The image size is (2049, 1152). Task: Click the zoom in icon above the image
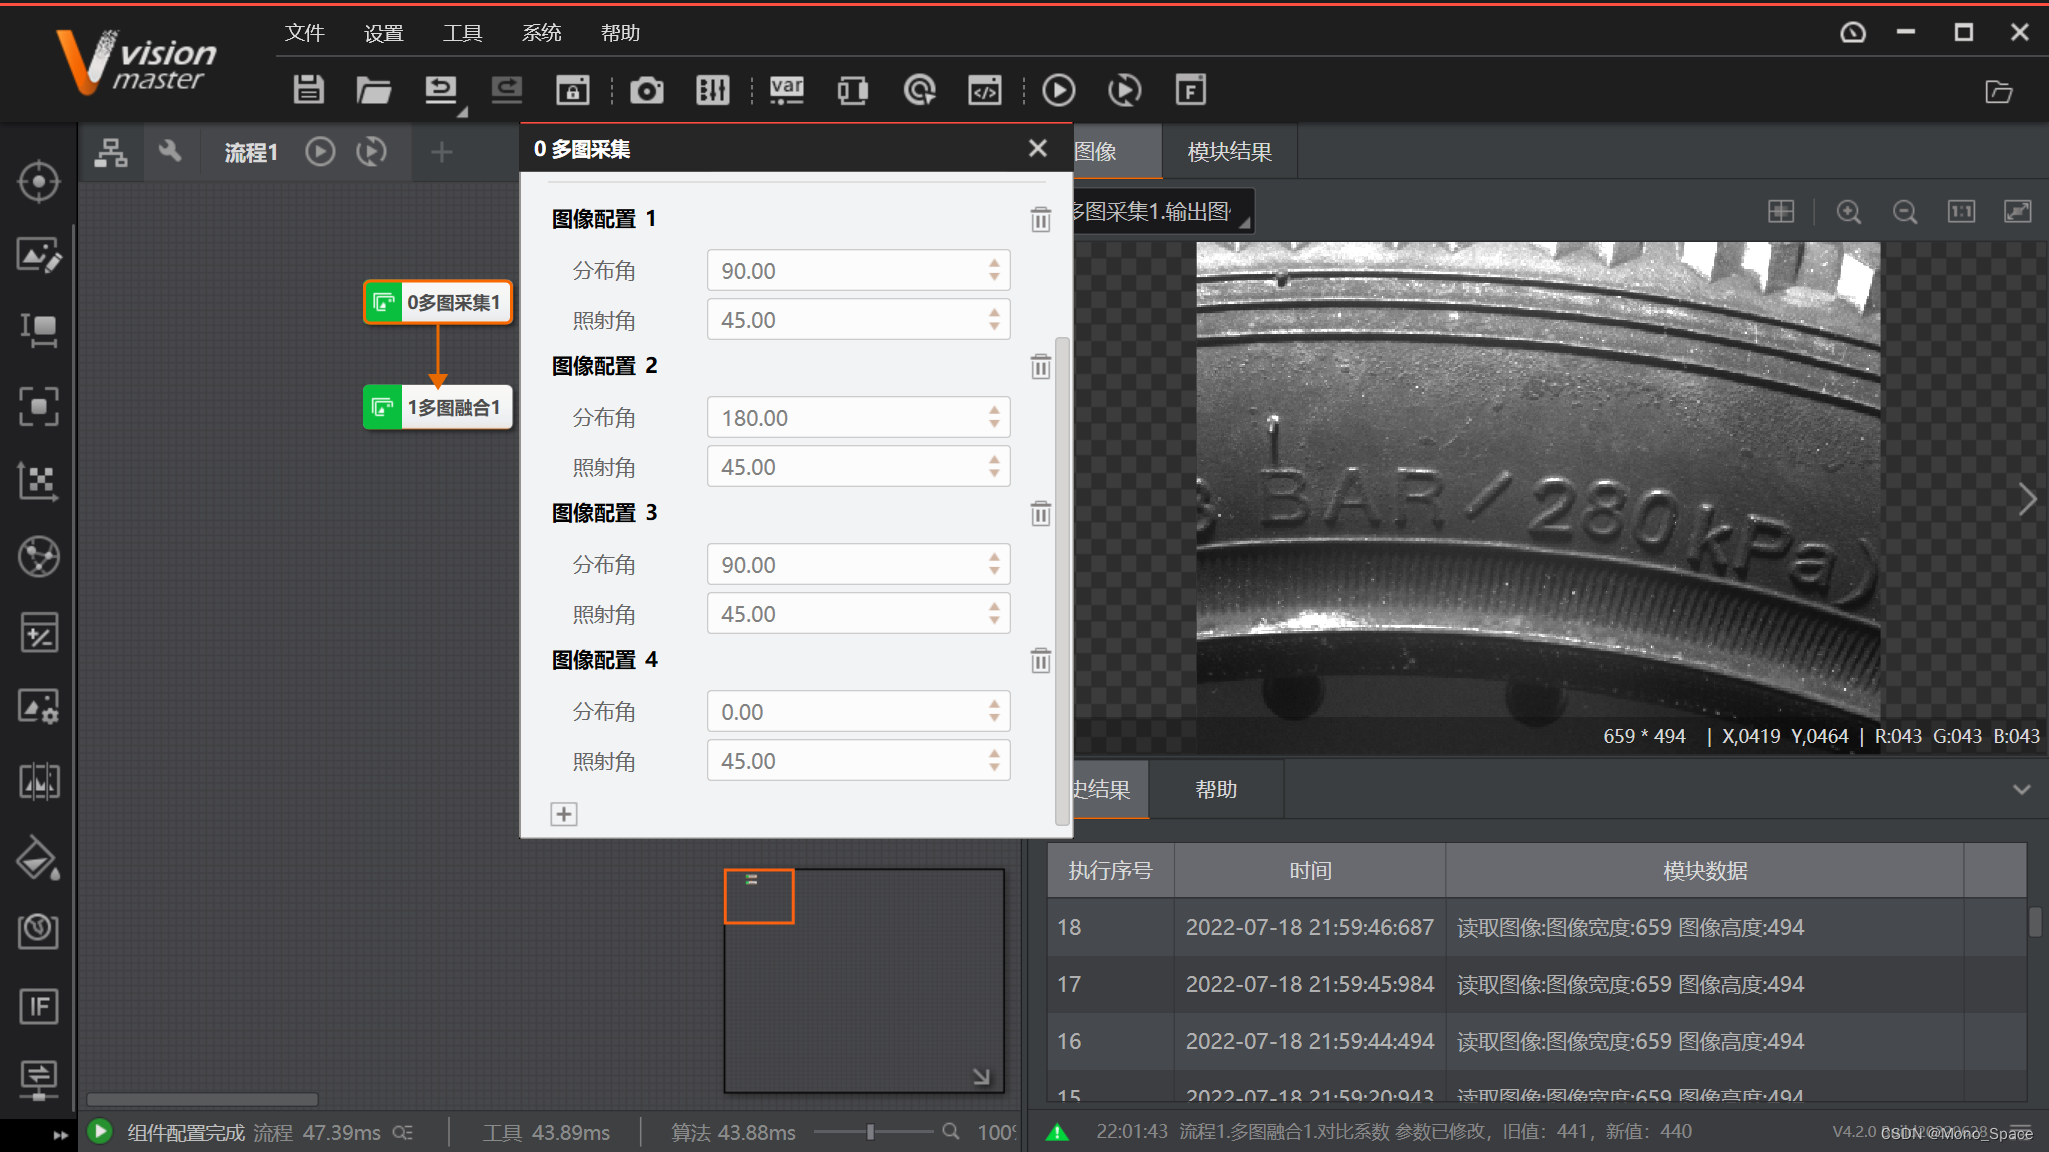pyautogui.click(x=1848, y=212)
